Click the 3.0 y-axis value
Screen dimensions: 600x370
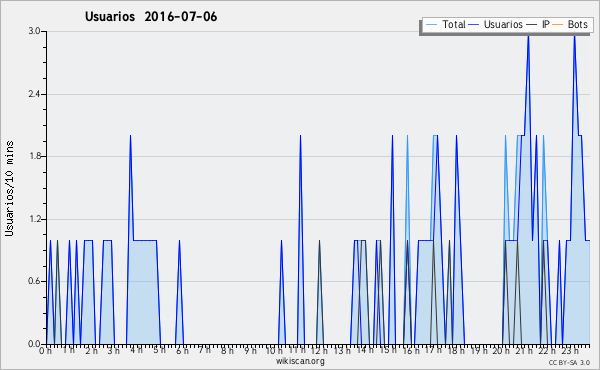pyautogui.click(x=34, y=31)
